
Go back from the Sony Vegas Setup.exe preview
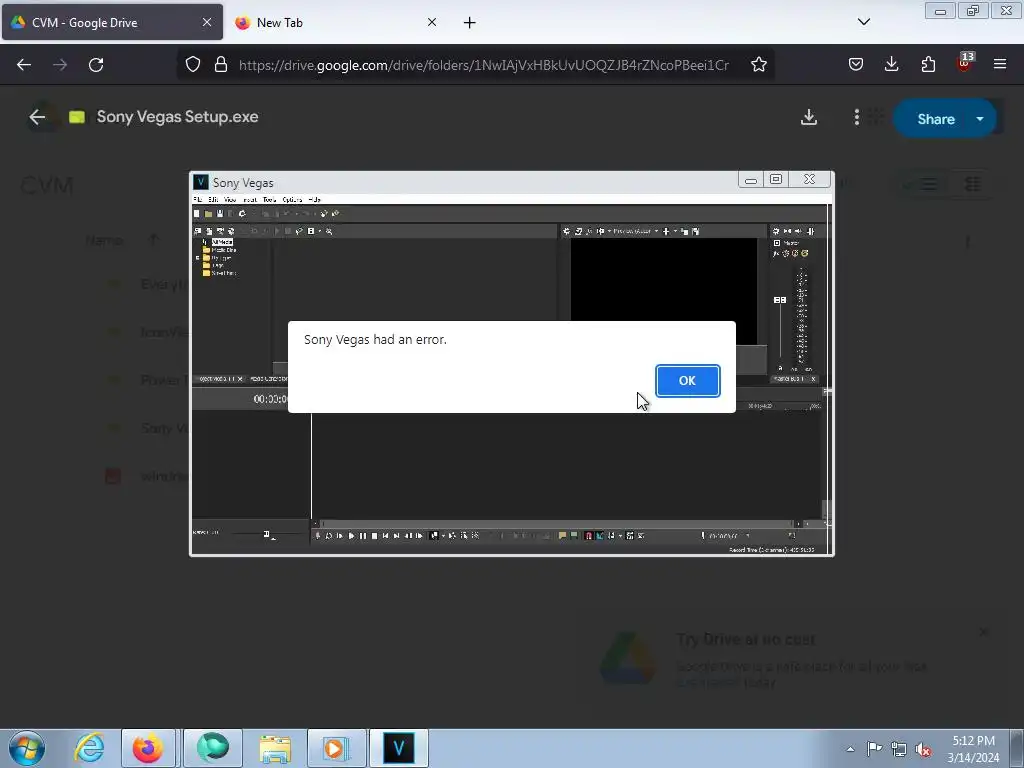point(37,117)
